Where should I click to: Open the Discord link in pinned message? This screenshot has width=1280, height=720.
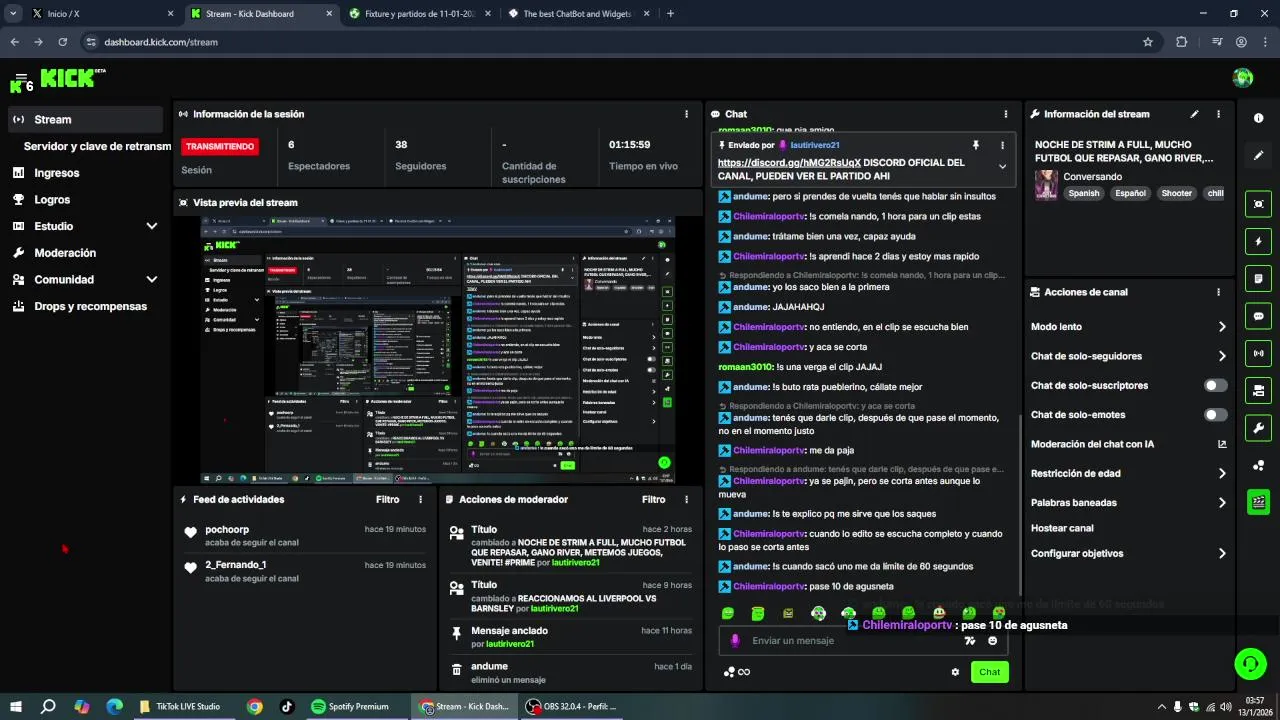click(788, 162)
